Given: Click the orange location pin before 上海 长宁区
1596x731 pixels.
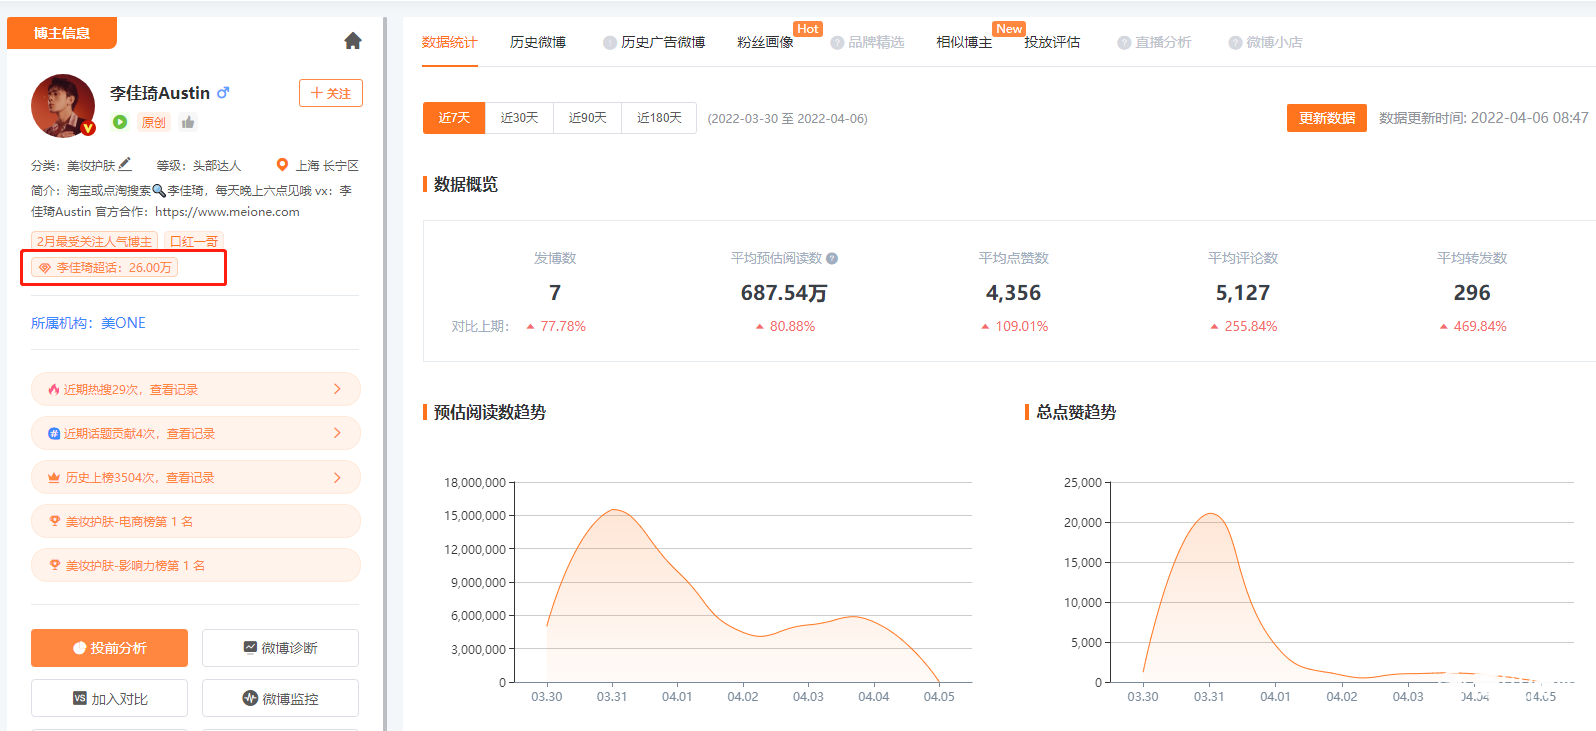Looking at the screenshot, I should tap(282, 165).
